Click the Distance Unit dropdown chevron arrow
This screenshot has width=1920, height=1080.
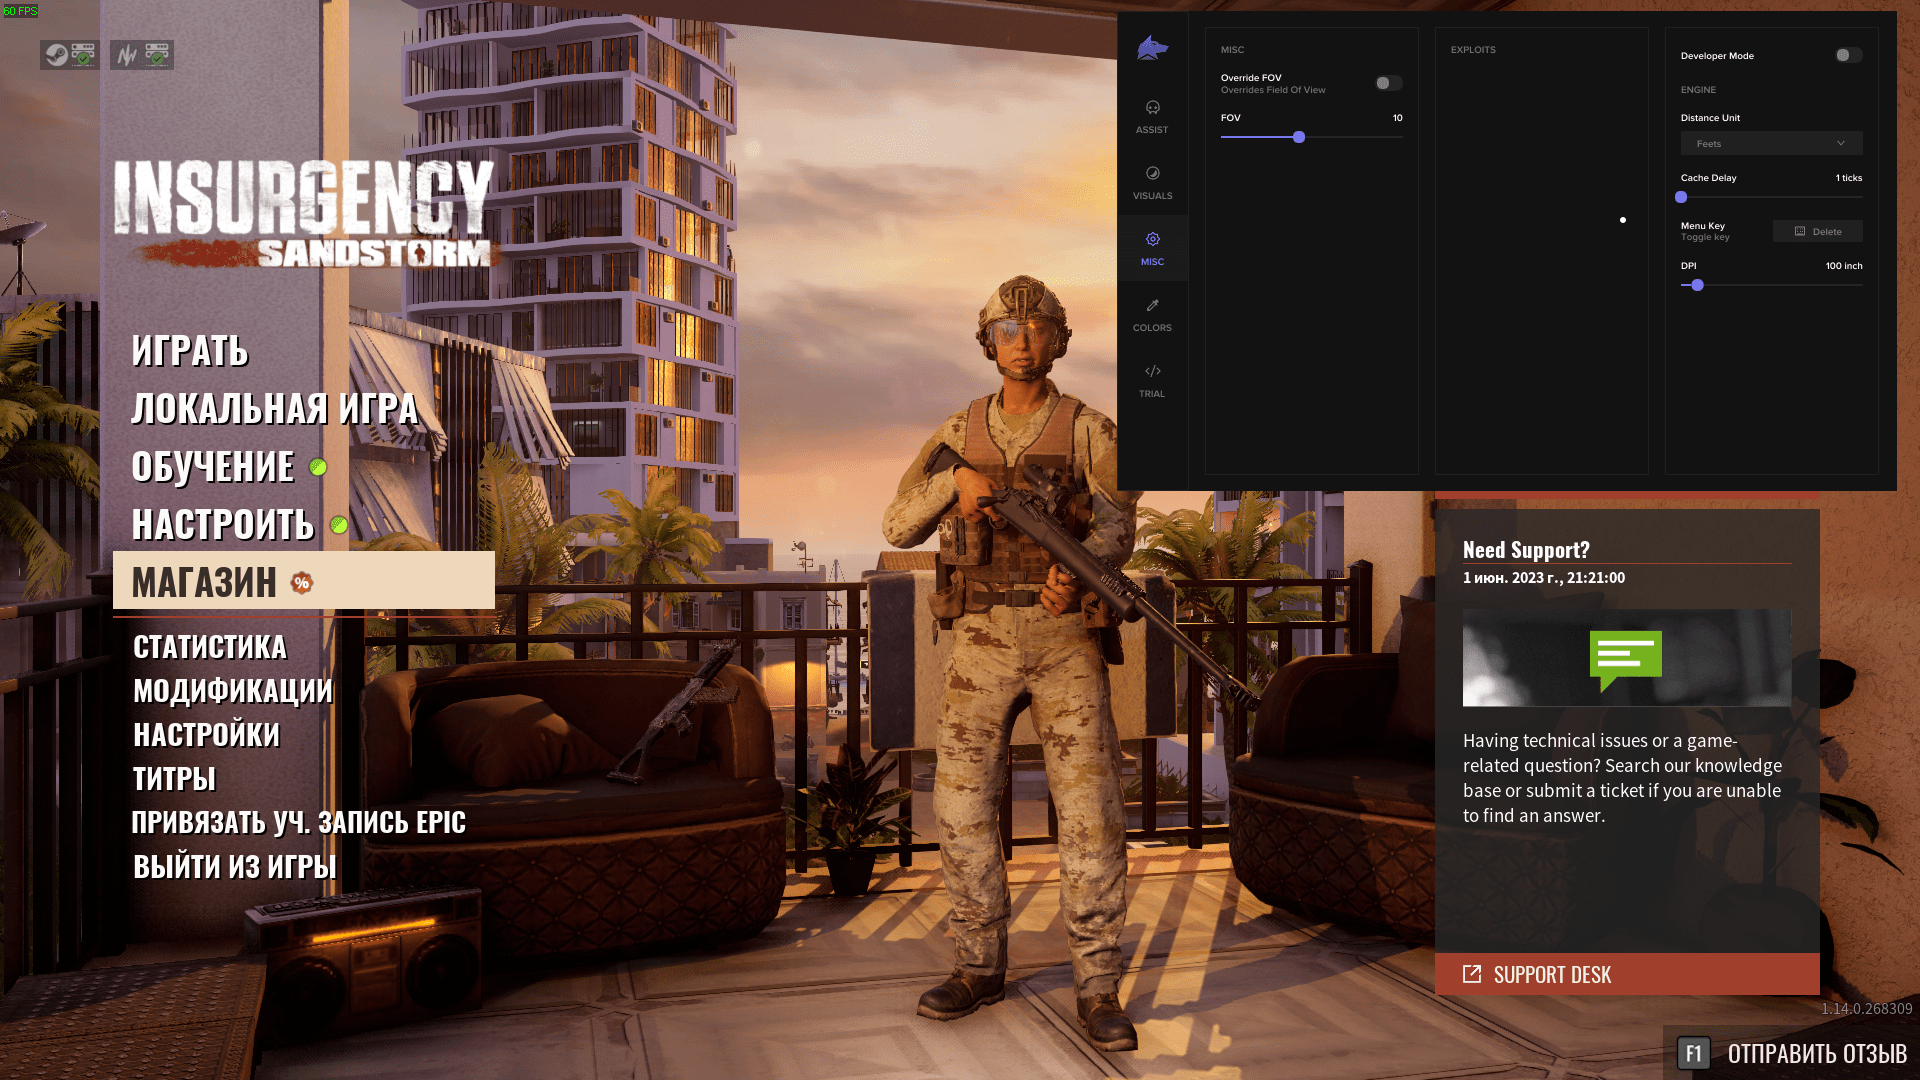[x=1841, y=143]
